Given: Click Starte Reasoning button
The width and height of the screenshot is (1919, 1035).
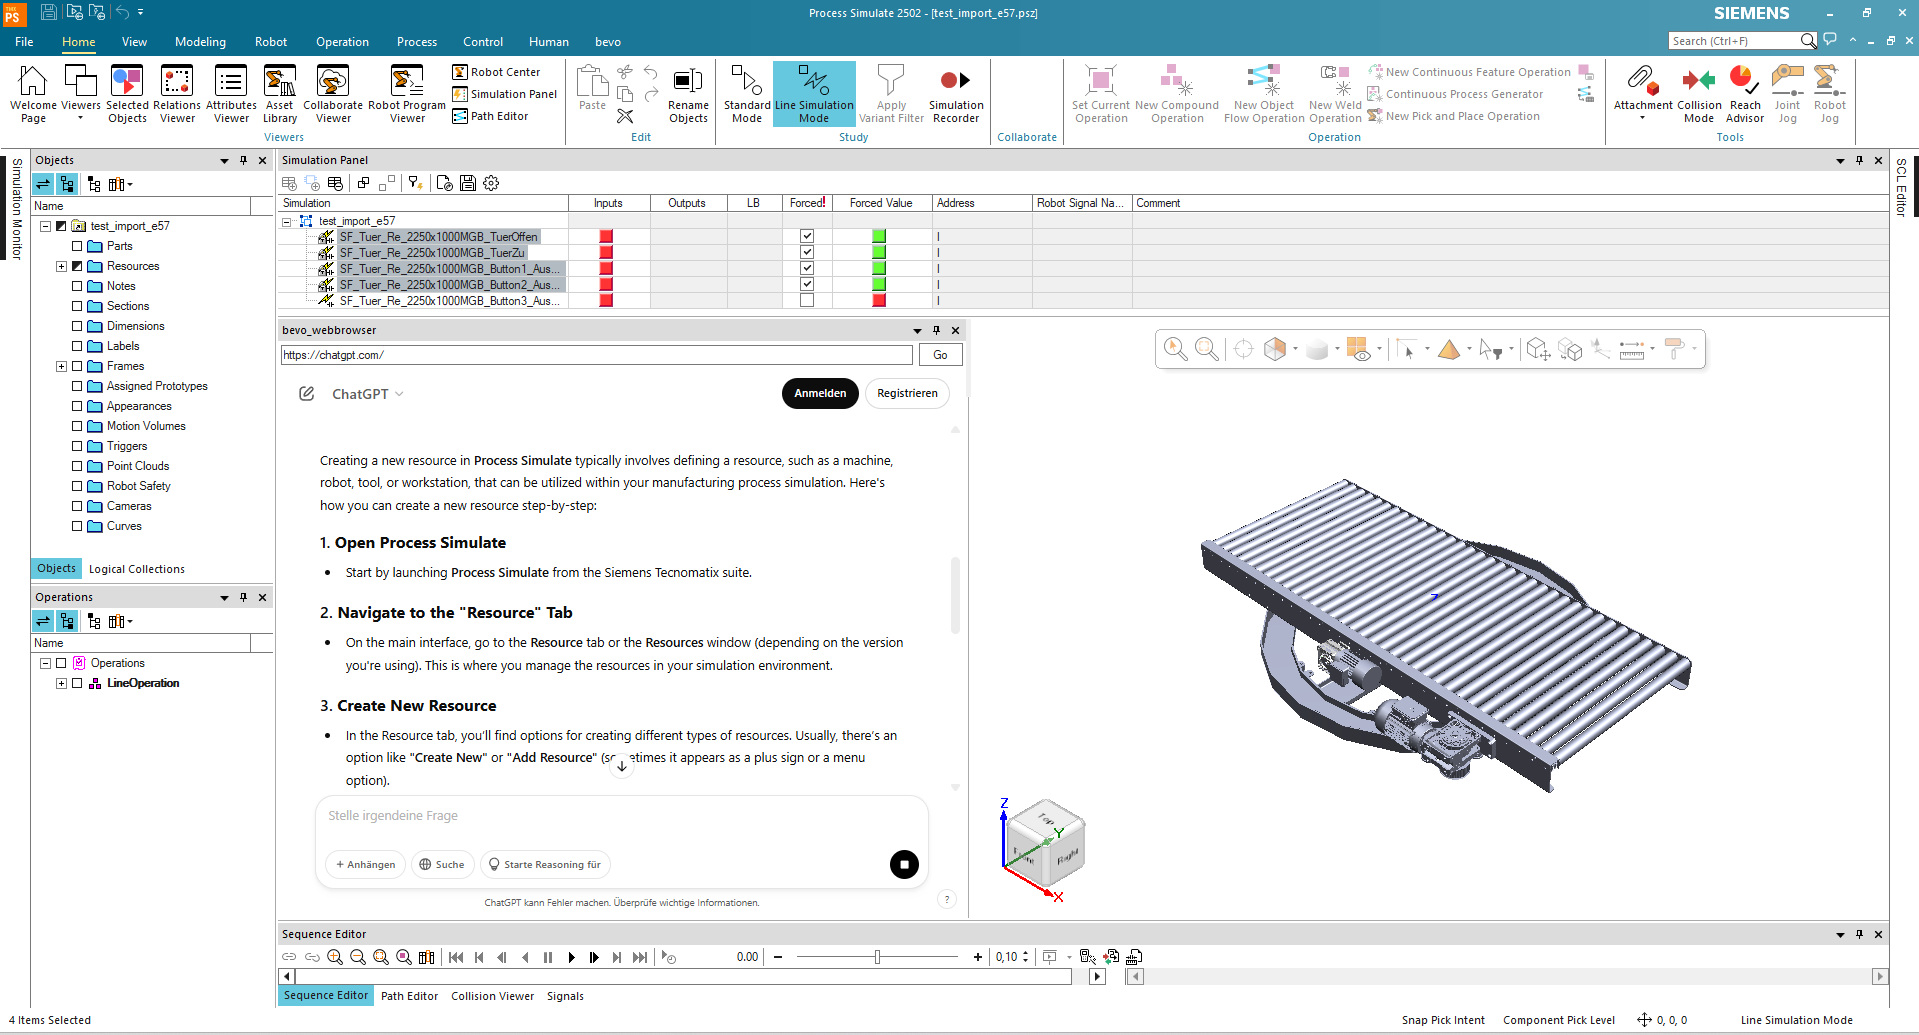Looking at the screenshot, I should [x=545, y=865].
